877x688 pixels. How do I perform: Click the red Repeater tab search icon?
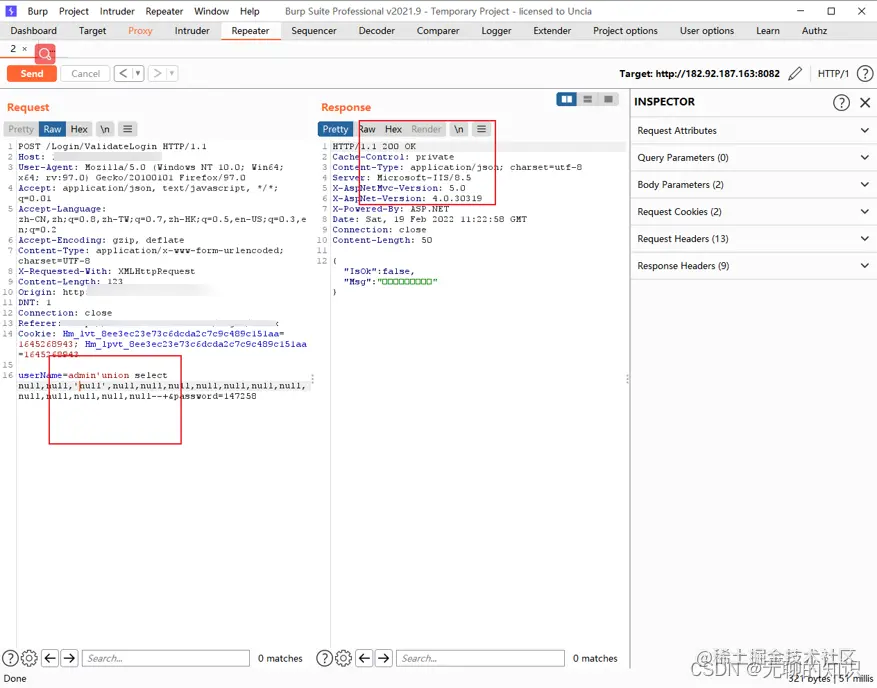click(x=45, y=54)
